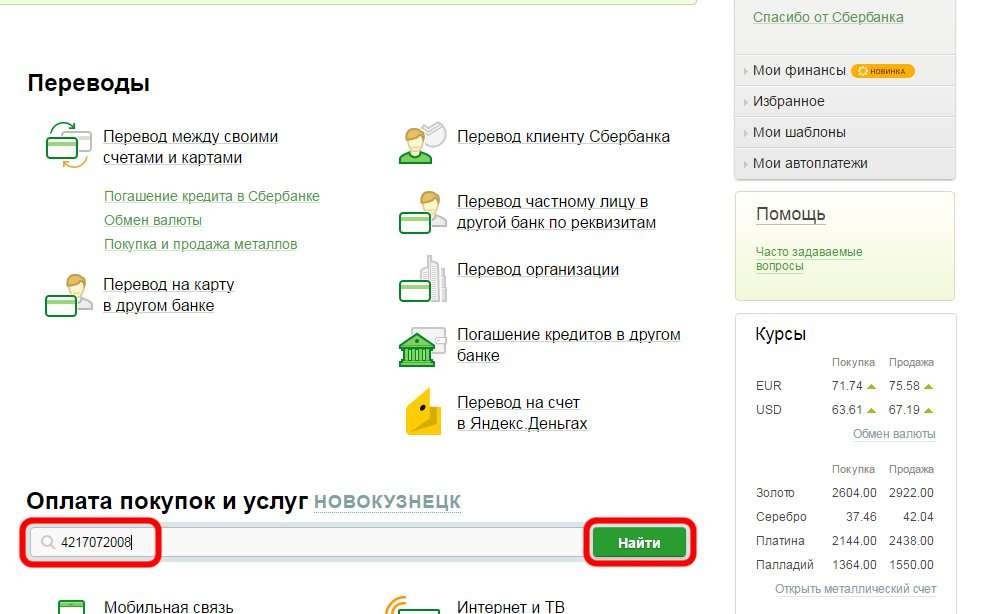Open Перевод между своими счетами и картами

[191, 147]
